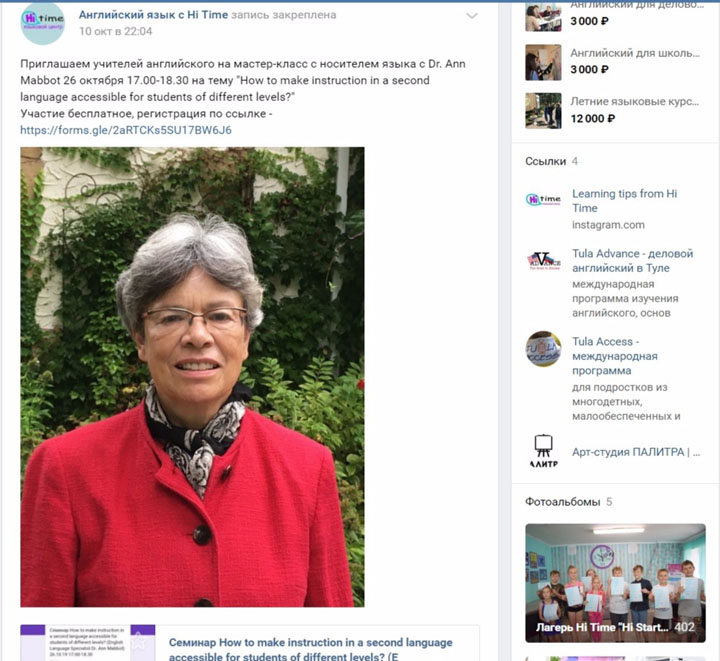Screen dimensions: 720x661
Task: Click the Tula Advance logo icon
Action: (x=543, y=260)
